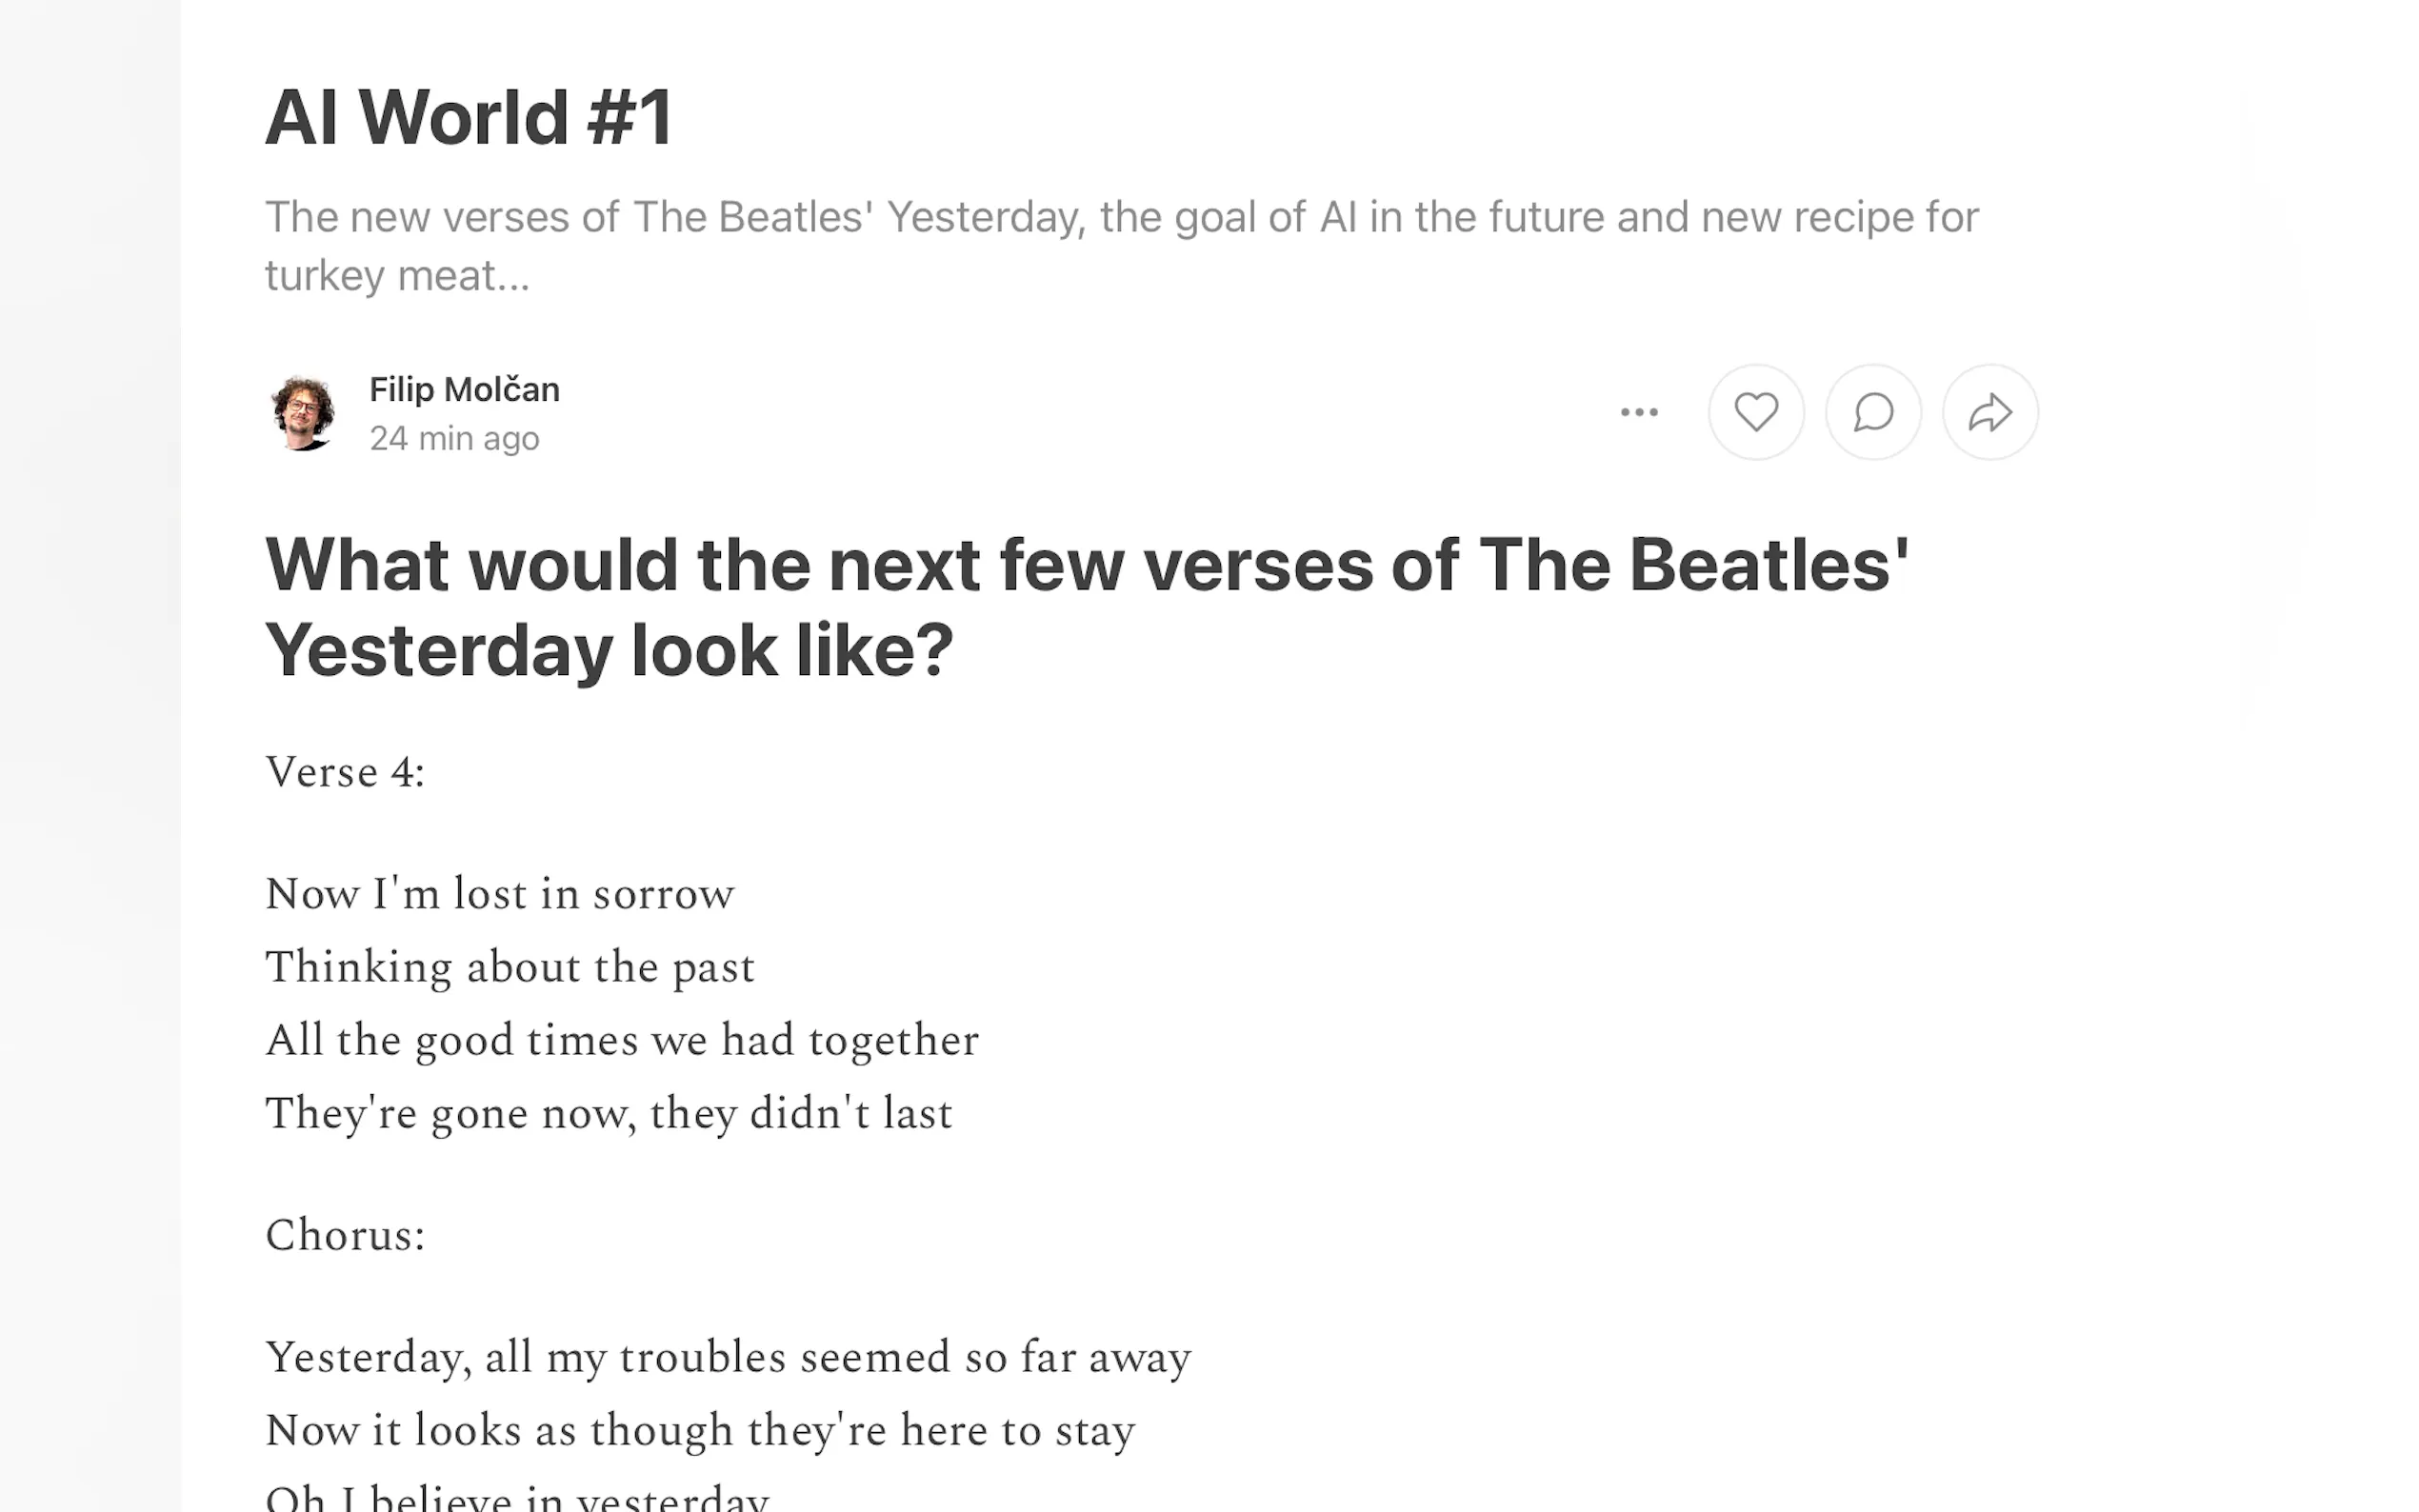Click the "24 min ago" timestamp

pos(454,438)
